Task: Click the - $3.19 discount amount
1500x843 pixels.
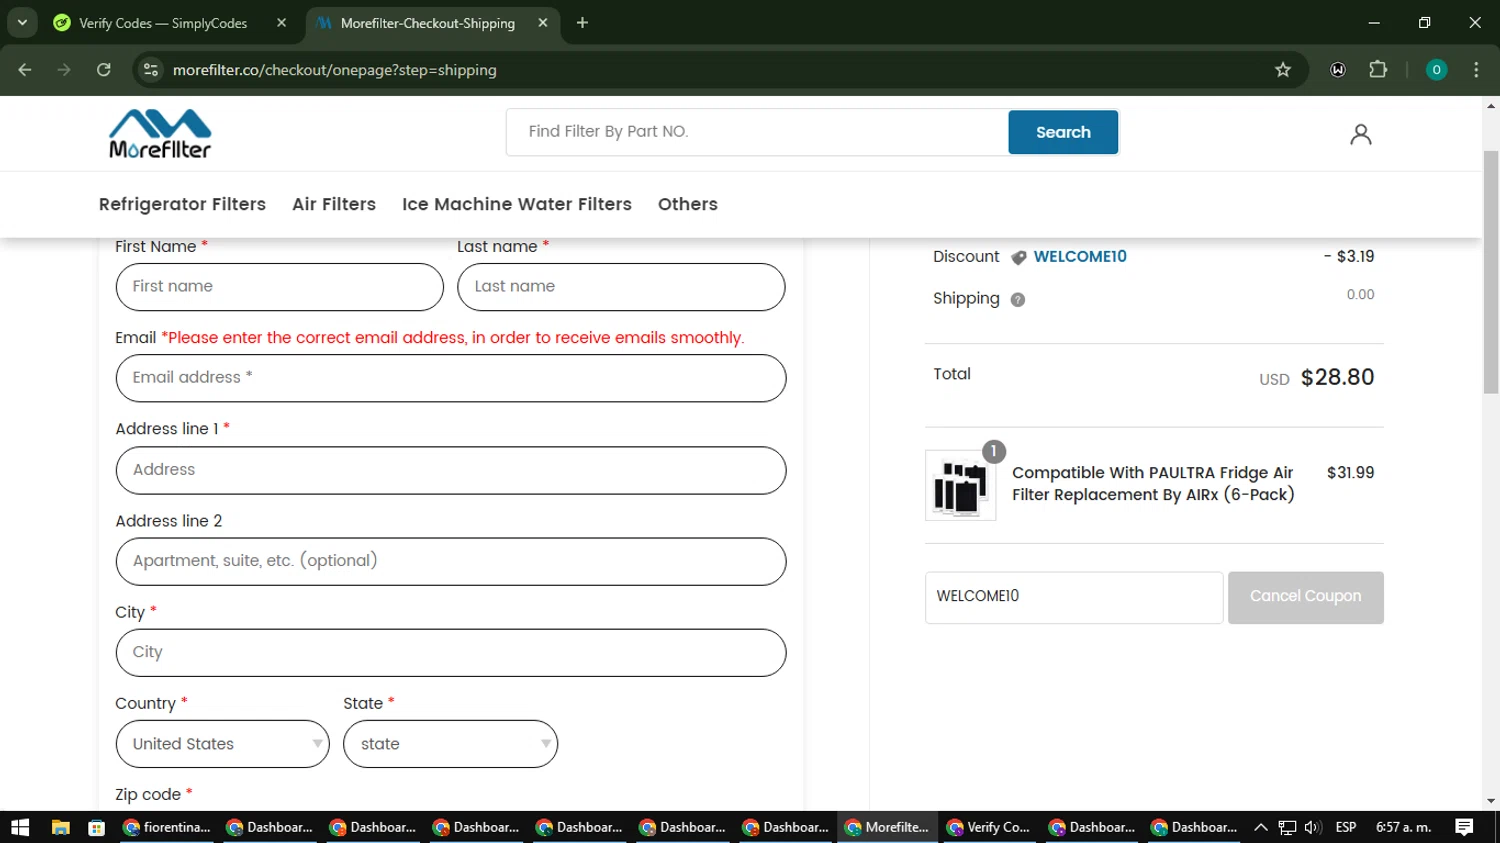Action: click(1349, 256)
